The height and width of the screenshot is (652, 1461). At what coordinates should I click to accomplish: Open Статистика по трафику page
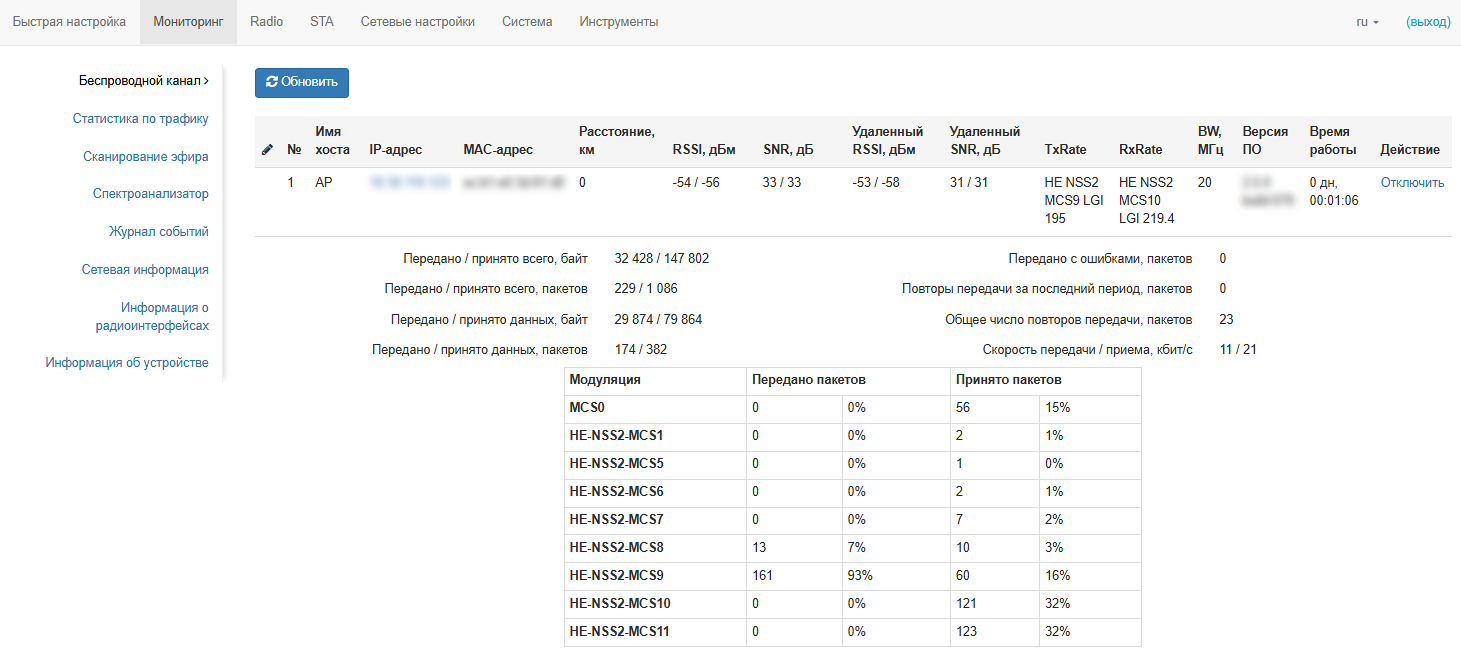click(140, 119)
